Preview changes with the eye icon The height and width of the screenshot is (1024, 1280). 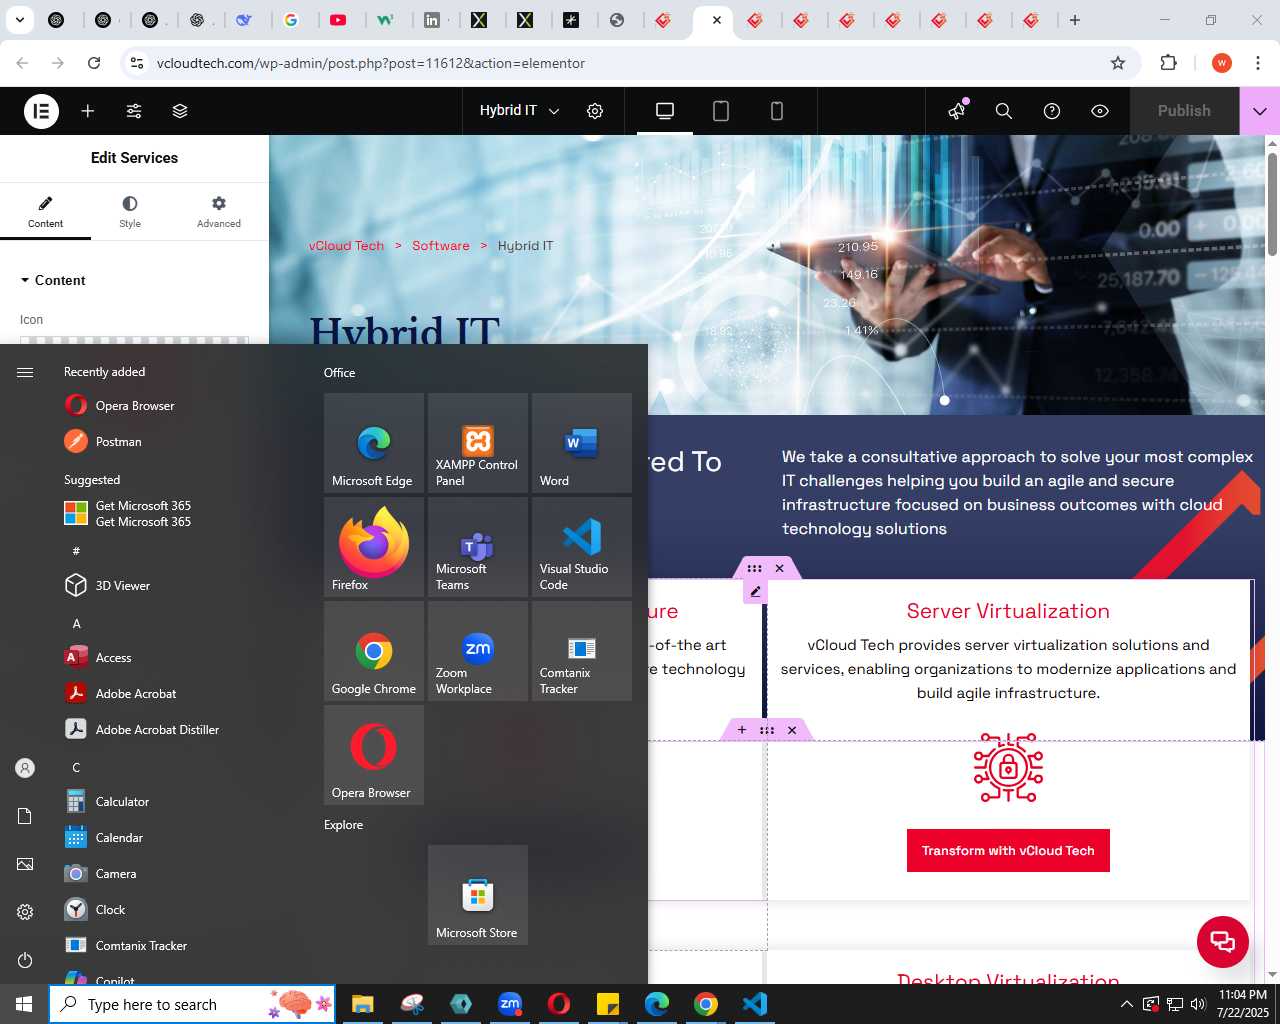pos(1100,111)
